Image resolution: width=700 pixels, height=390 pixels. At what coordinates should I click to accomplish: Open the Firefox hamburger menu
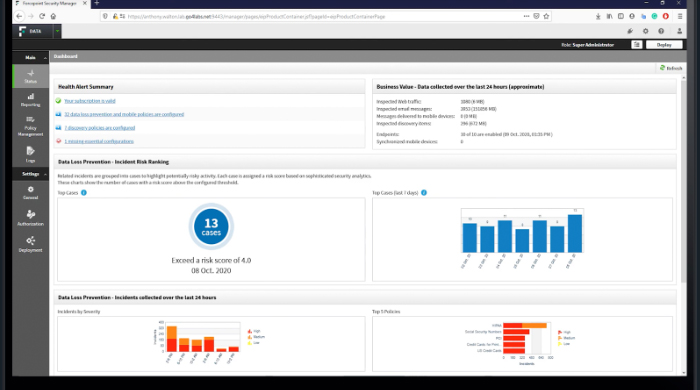[x=680, y=16]
